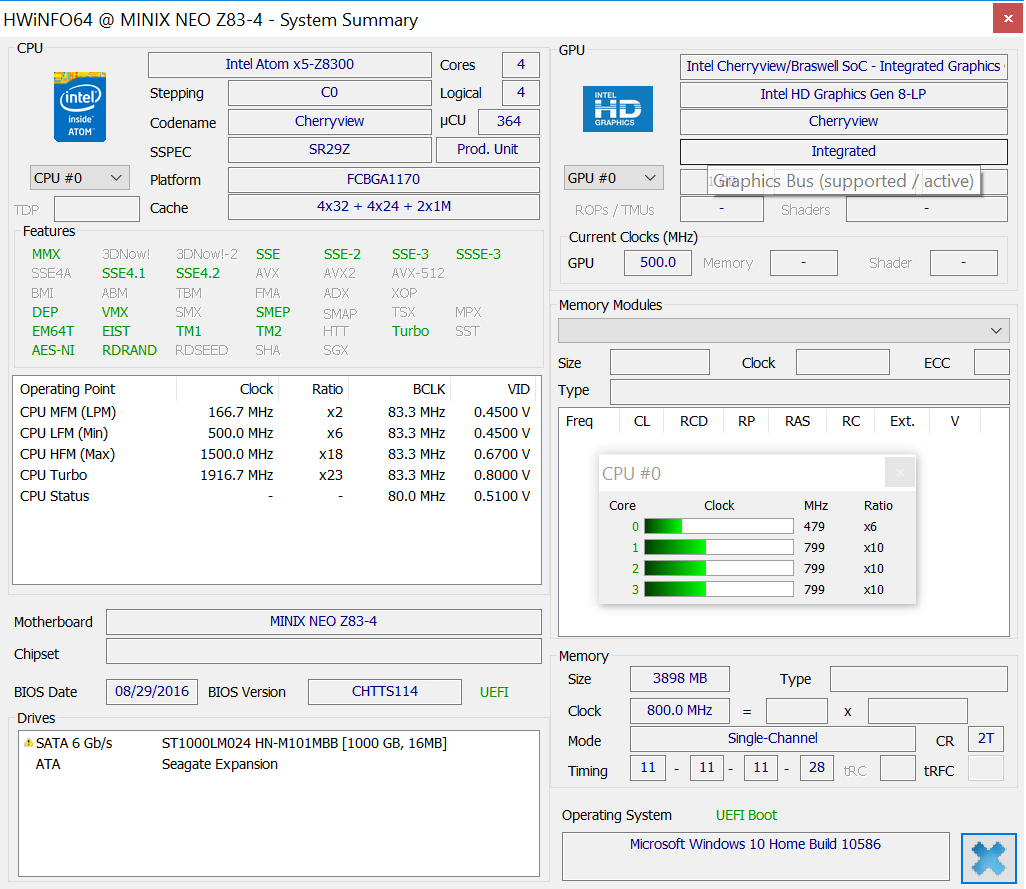Click the Windows 10 Home Build 10586 field
This screenshot has width=1026, height=889.
click(x=756, y=856)
